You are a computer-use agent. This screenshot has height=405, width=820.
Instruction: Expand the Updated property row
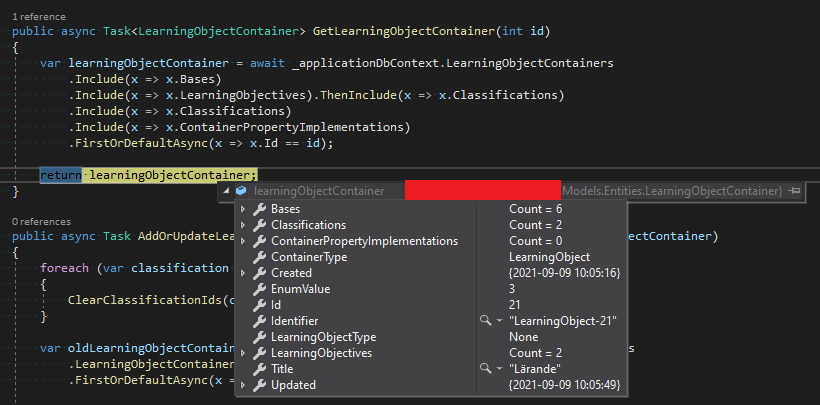click(x=243, y=385)
